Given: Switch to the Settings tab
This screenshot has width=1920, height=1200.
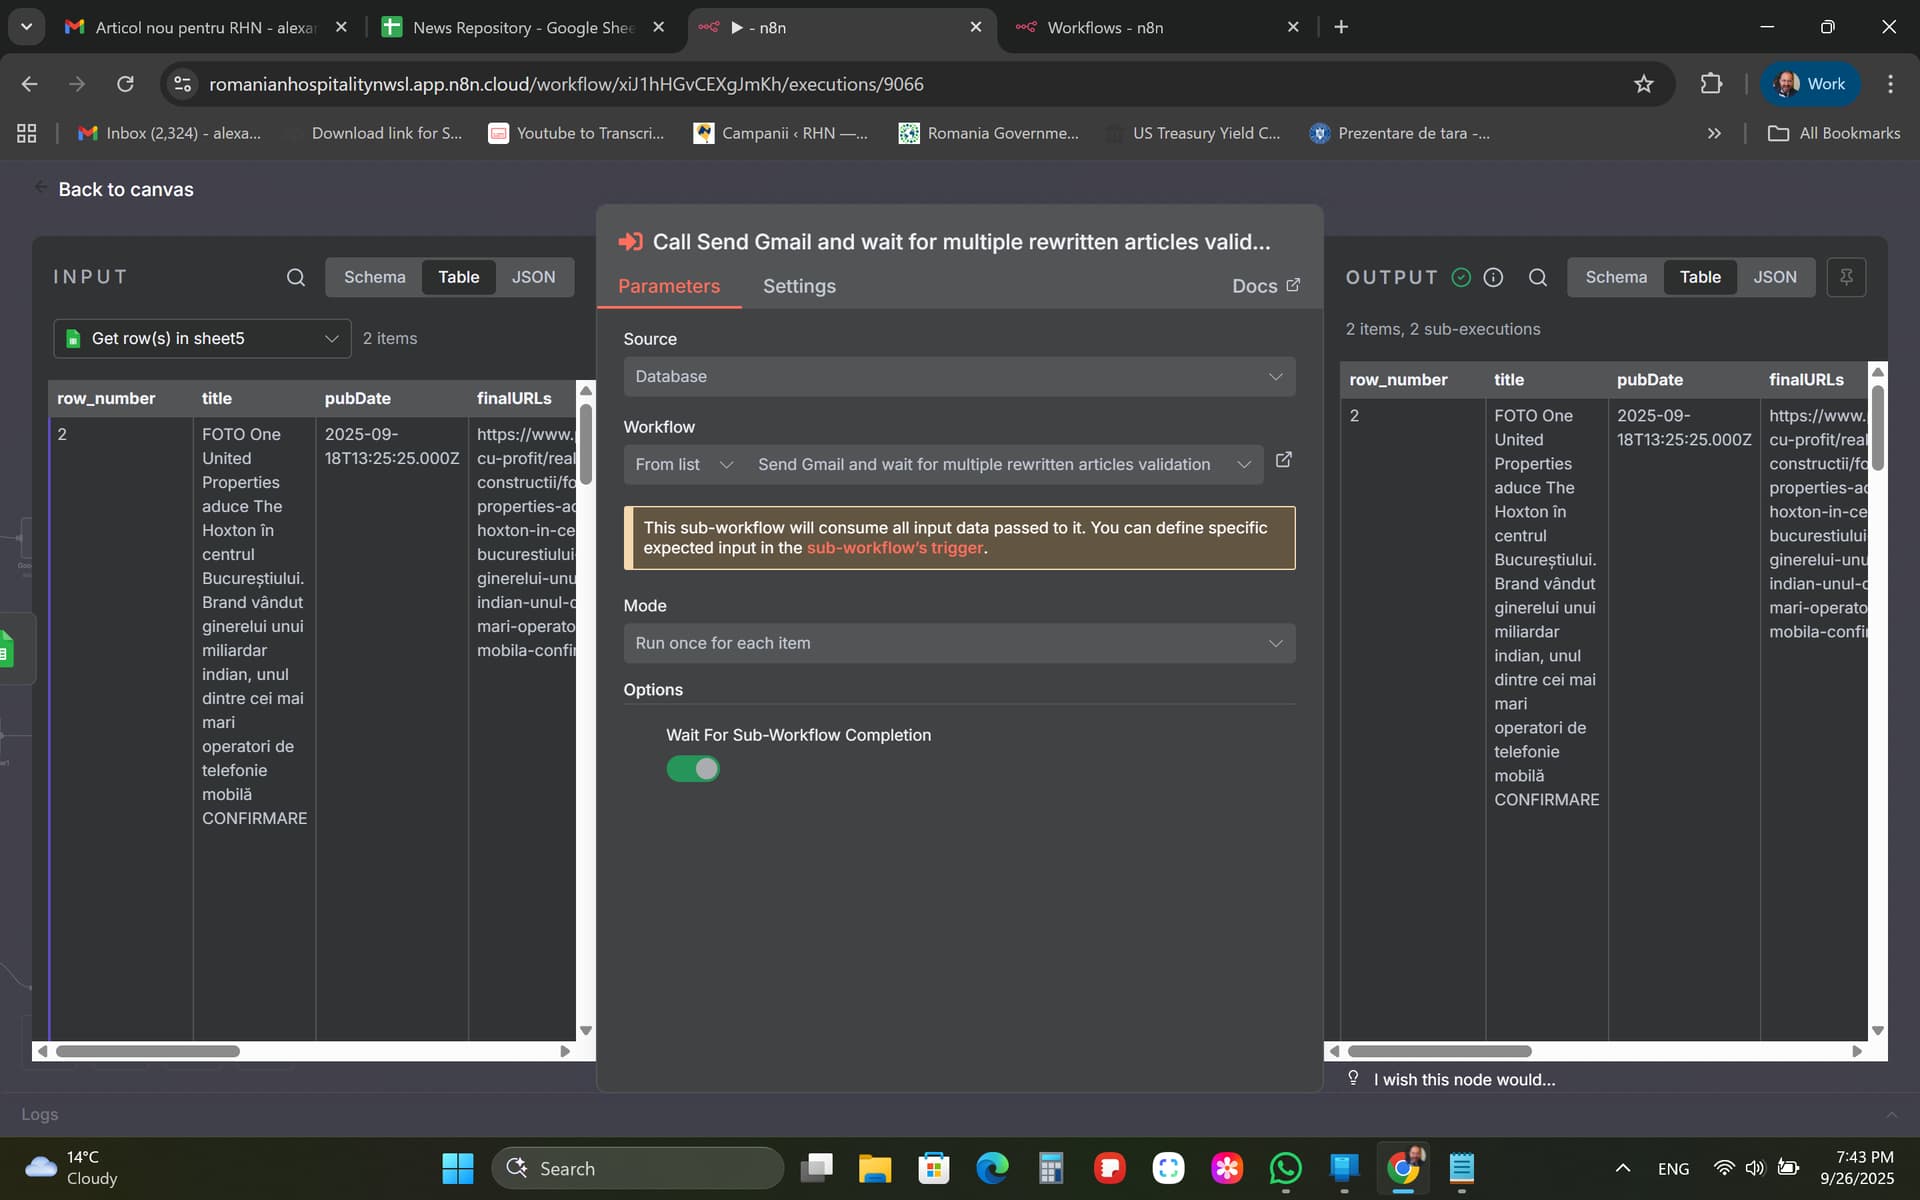Looking at the screenshot, I should 799,286.
